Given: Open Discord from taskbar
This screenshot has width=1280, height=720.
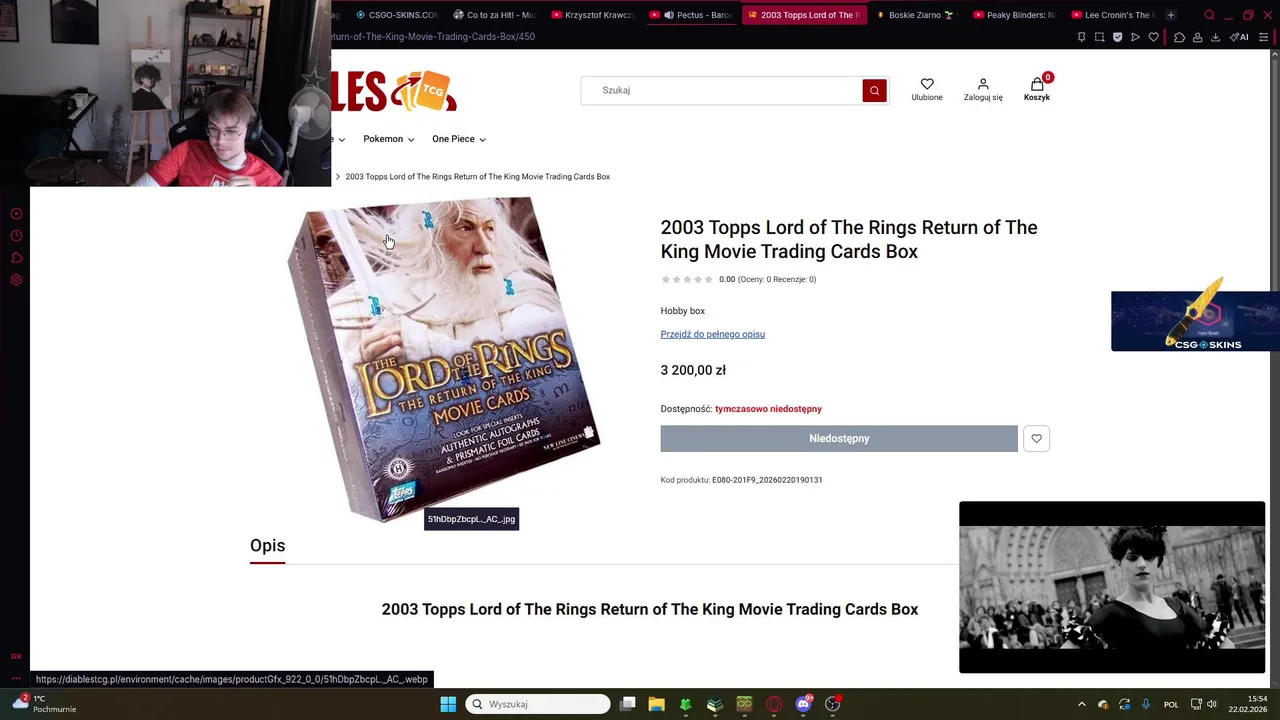Looking at the screenshot, I should (803, 704).
